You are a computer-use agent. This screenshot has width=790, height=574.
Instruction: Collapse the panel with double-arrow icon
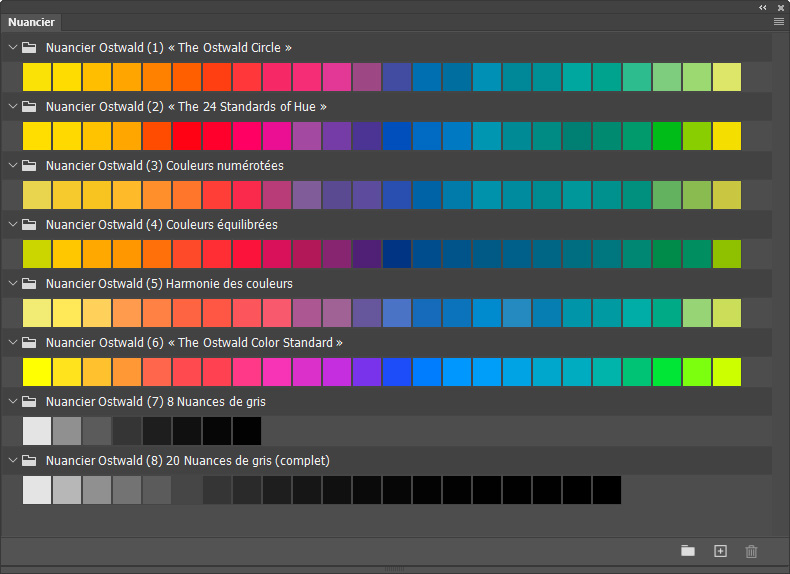(763, 8)
